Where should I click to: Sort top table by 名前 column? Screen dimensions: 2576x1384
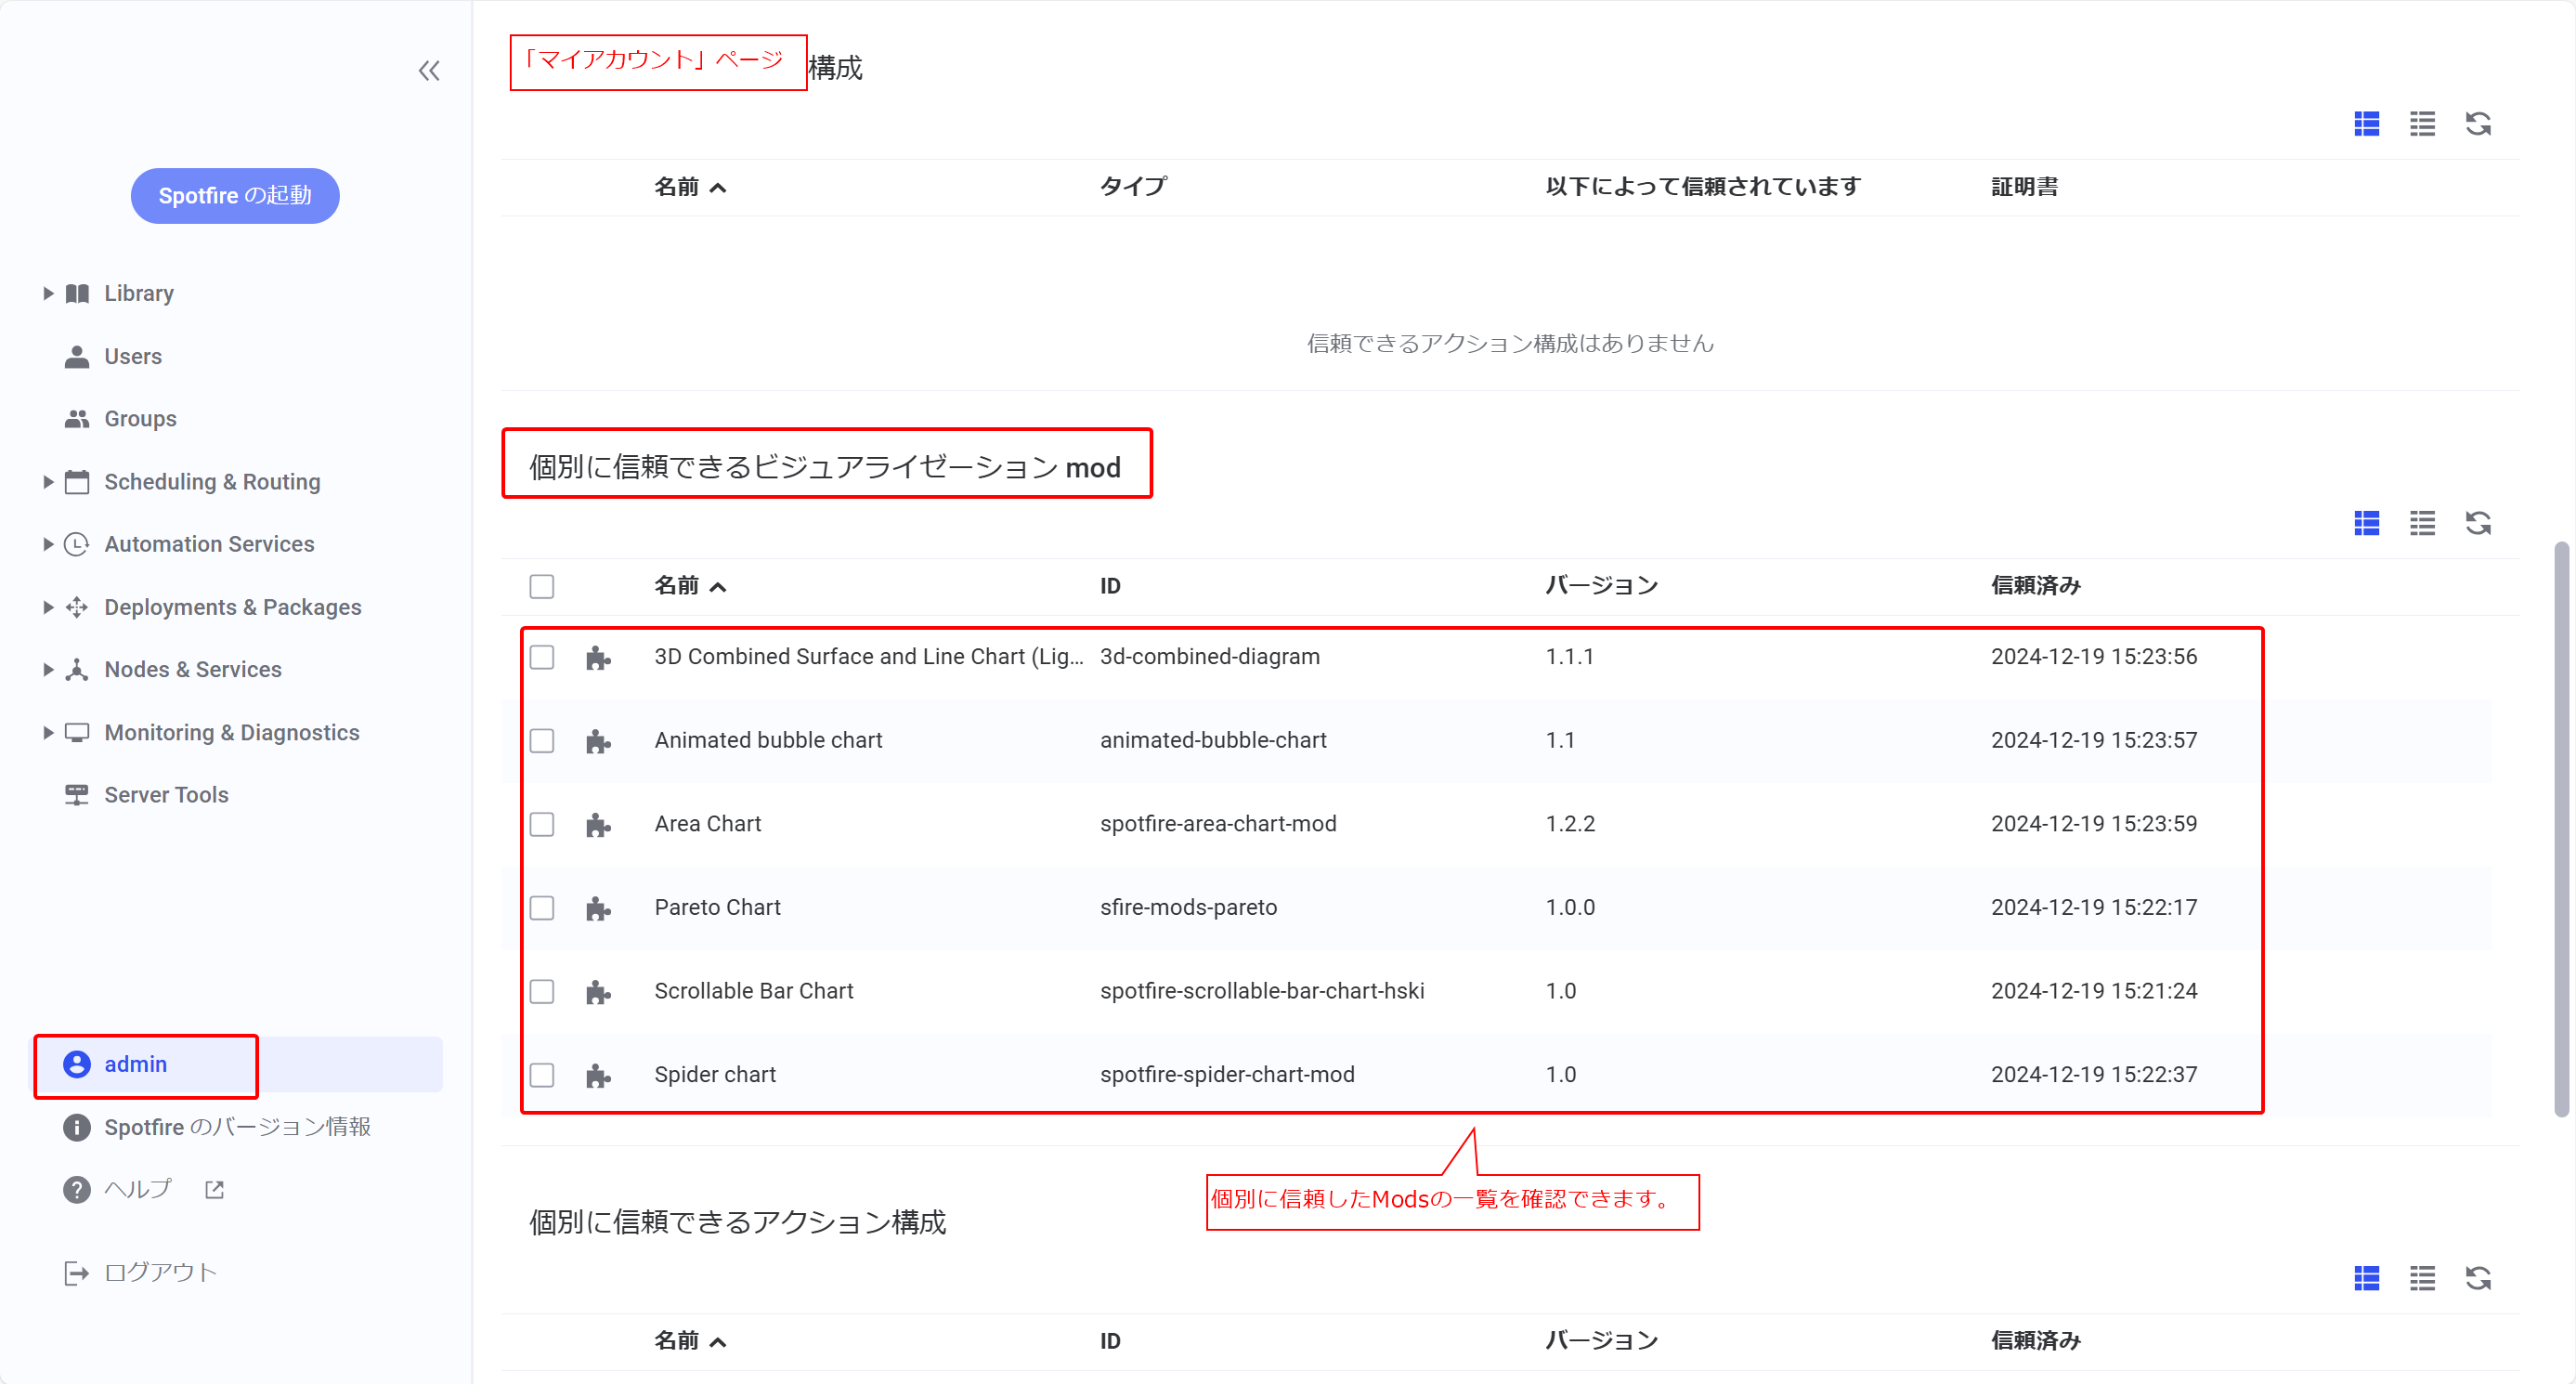tap(690, 187)
